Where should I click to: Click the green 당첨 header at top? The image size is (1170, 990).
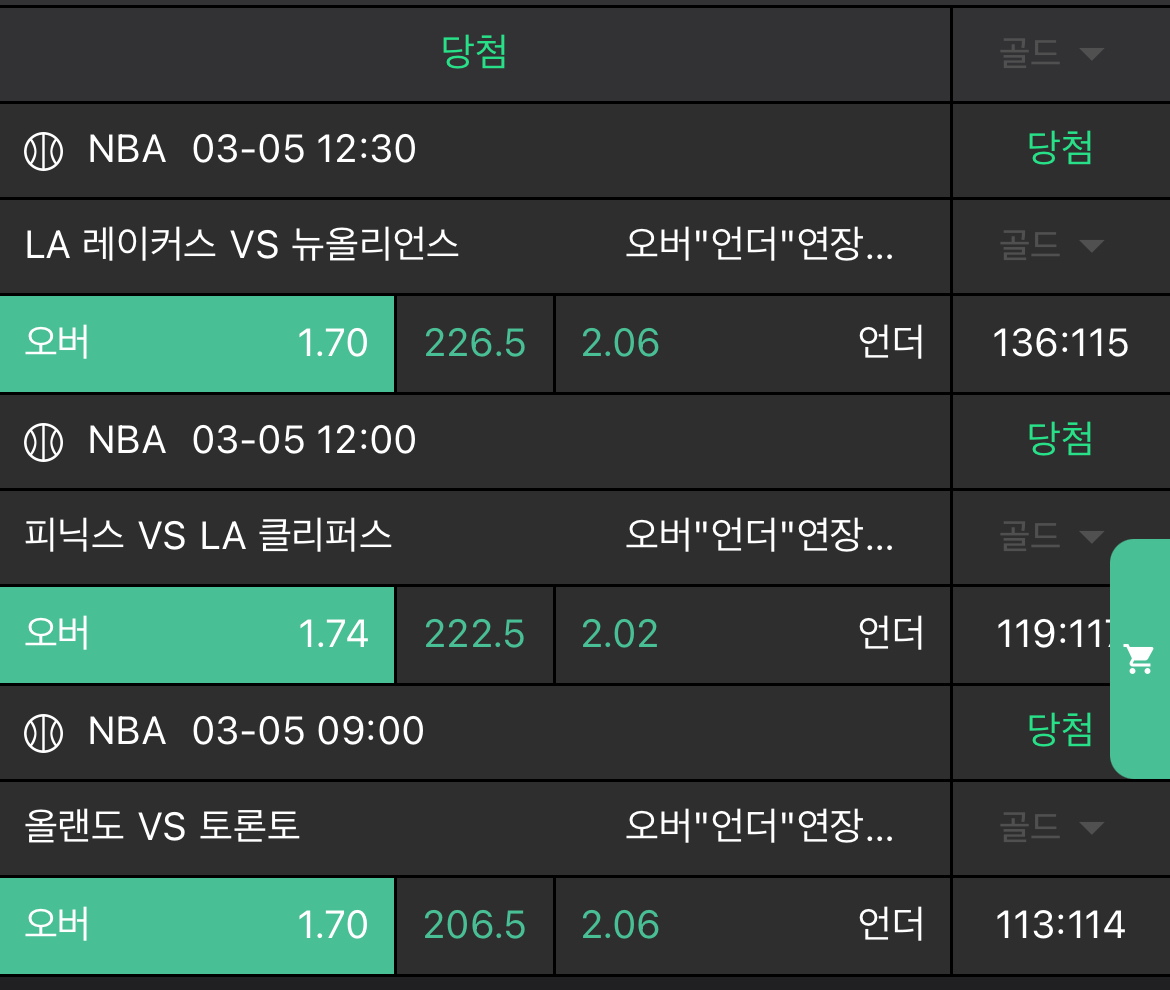pos(474,53)
